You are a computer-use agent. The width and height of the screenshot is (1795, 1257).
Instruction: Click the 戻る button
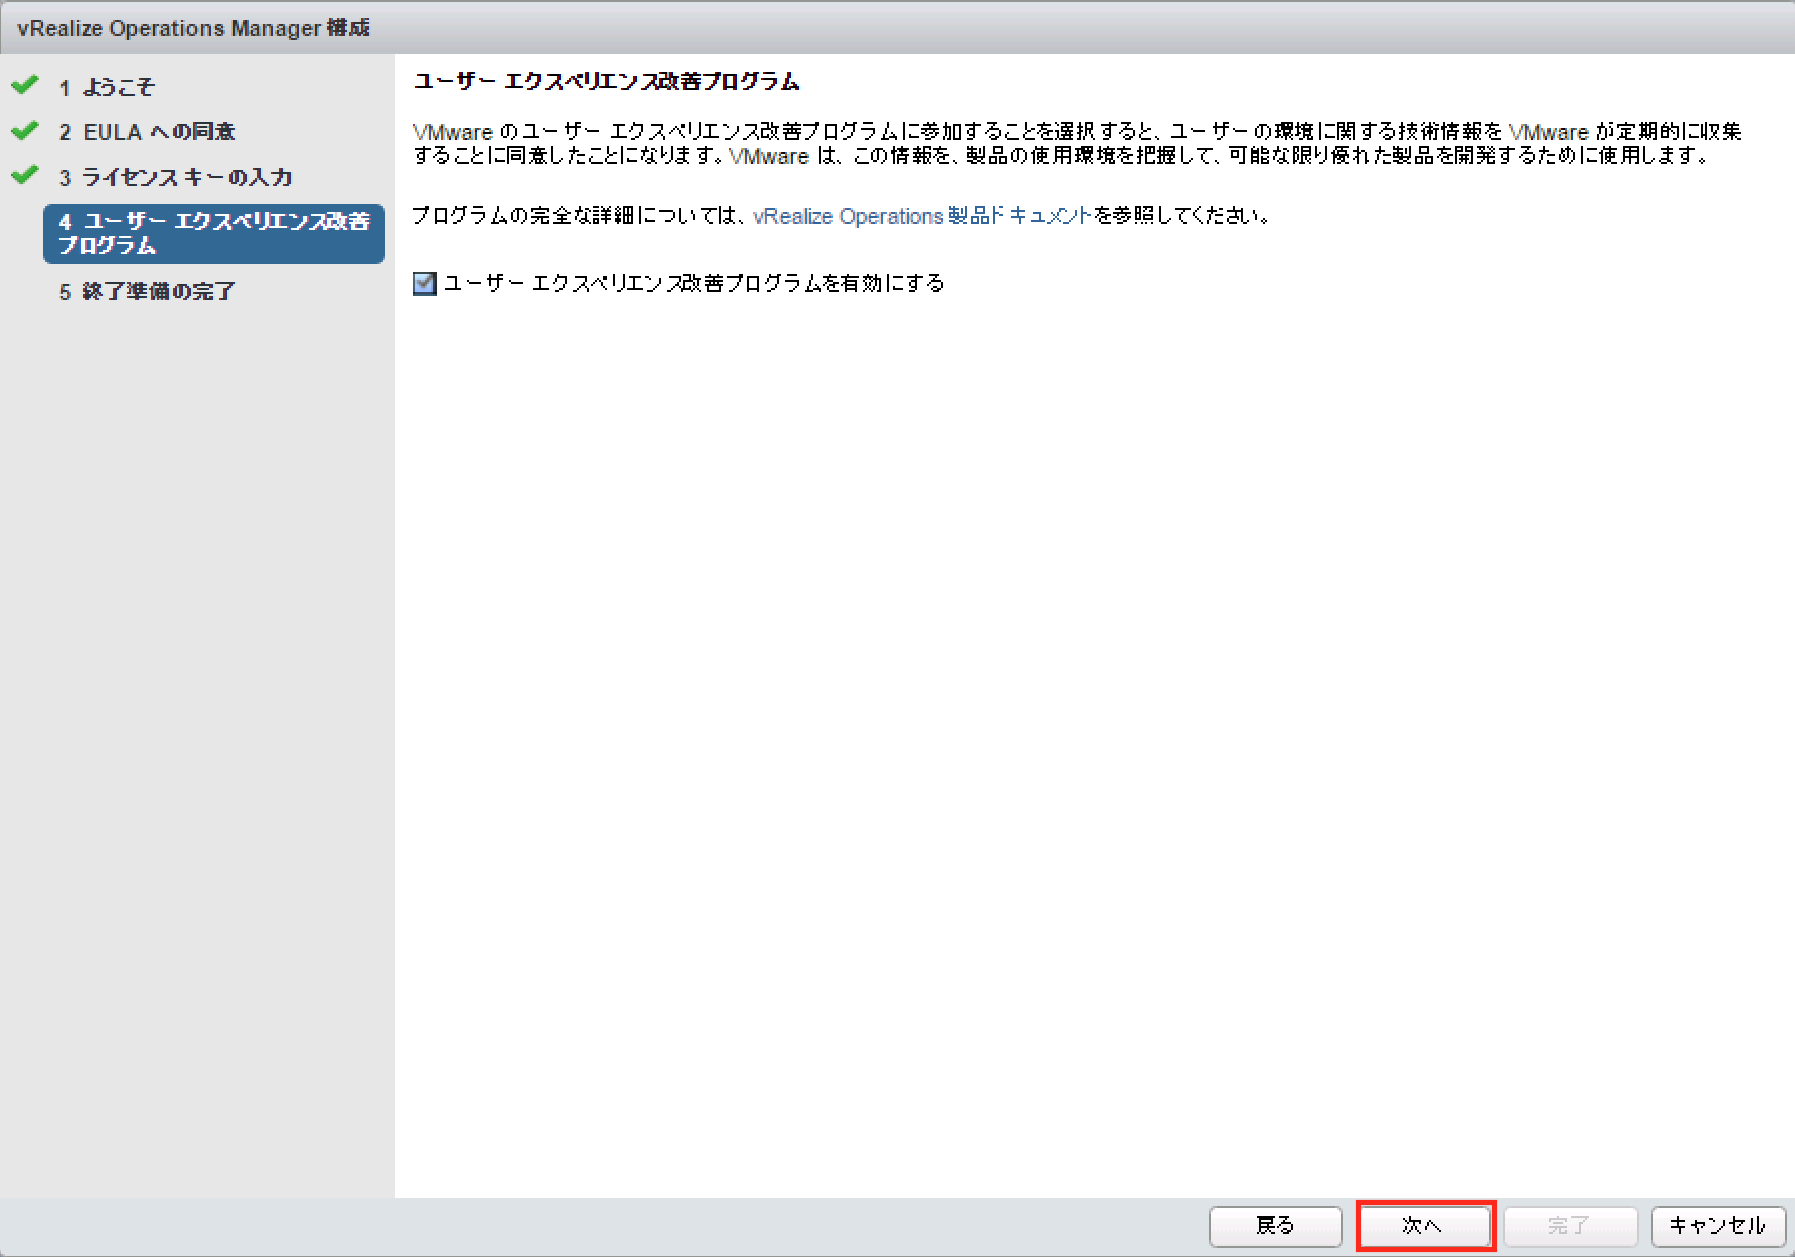click(x=1275, y=1224)
